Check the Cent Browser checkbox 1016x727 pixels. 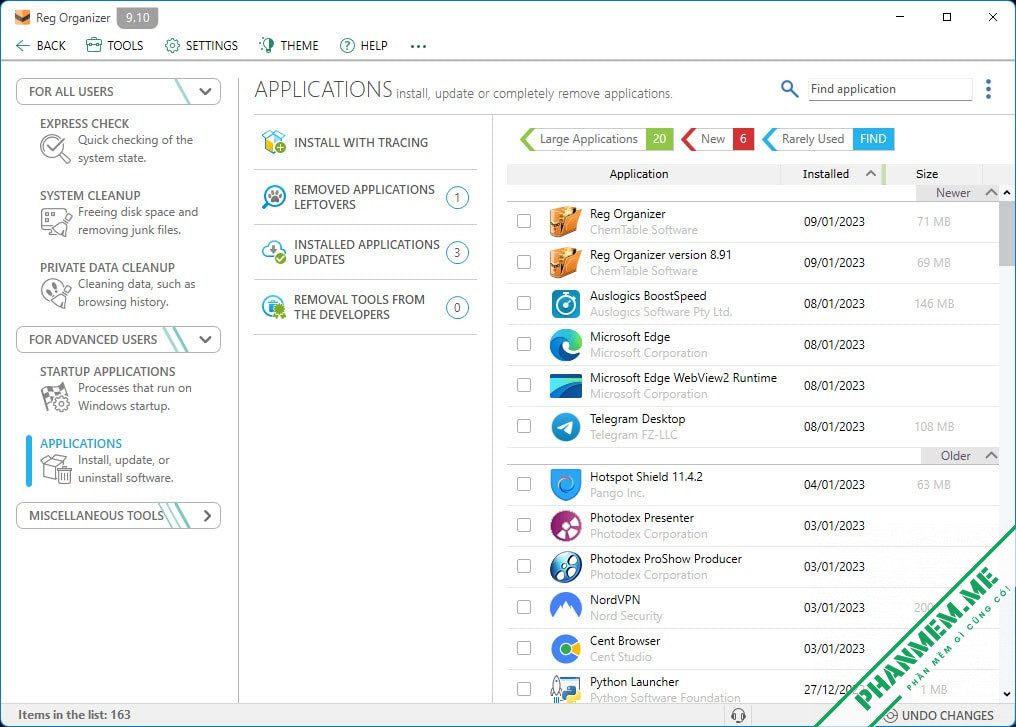click(x=524, y=648)
